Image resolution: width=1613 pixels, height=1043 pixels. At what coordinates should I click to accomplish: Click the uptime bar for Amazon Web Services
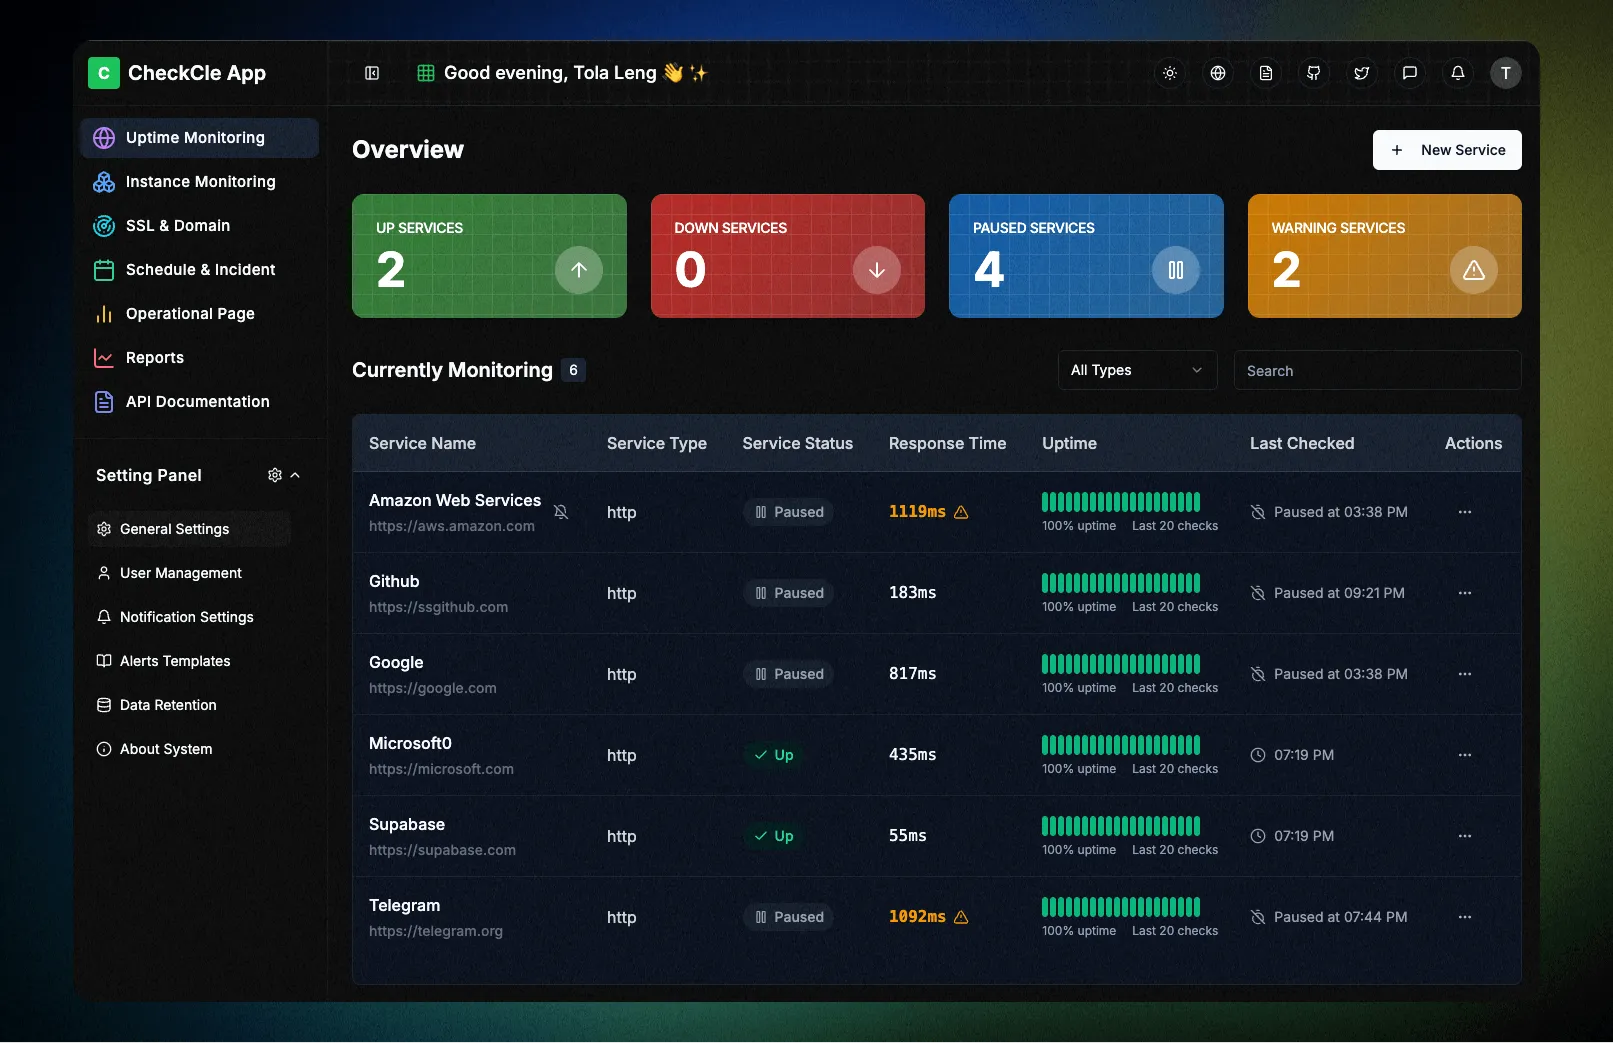click(1121, 502)
